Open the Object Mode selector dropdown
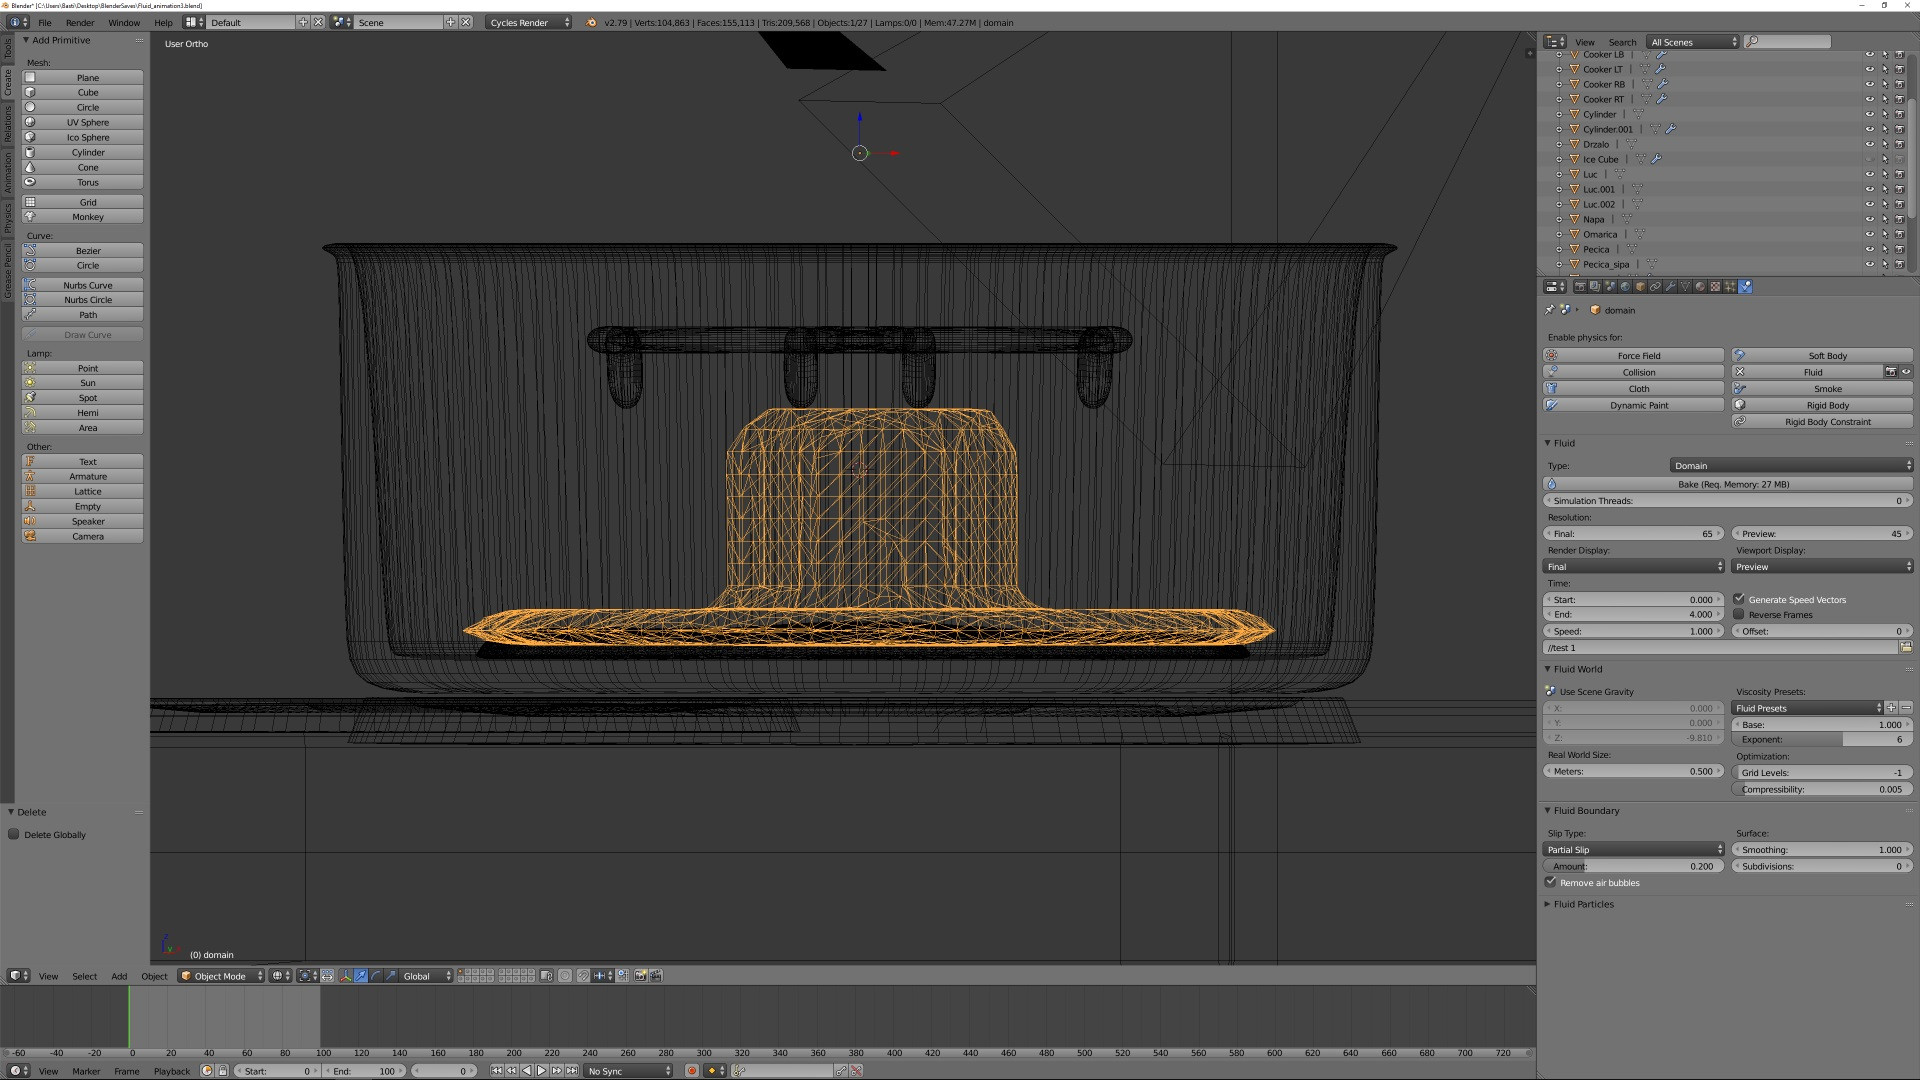1920x1080 pixels. [x=221, y=976]
